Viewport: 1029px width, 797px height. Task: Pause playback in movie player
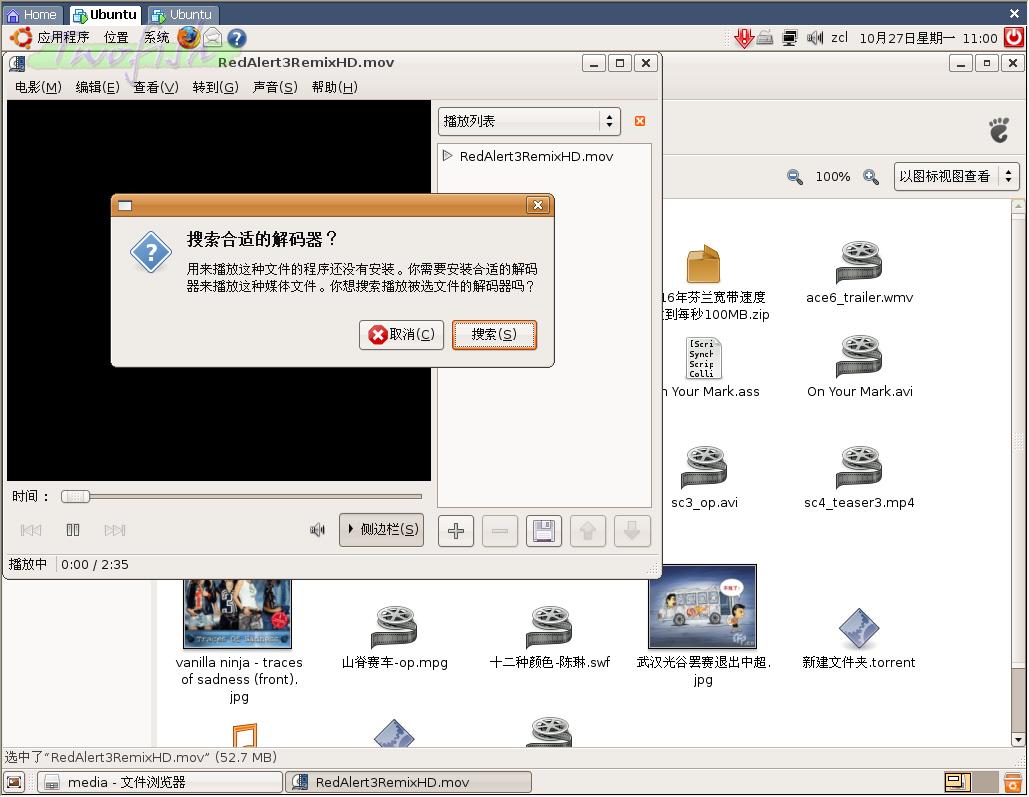(73, 530)
